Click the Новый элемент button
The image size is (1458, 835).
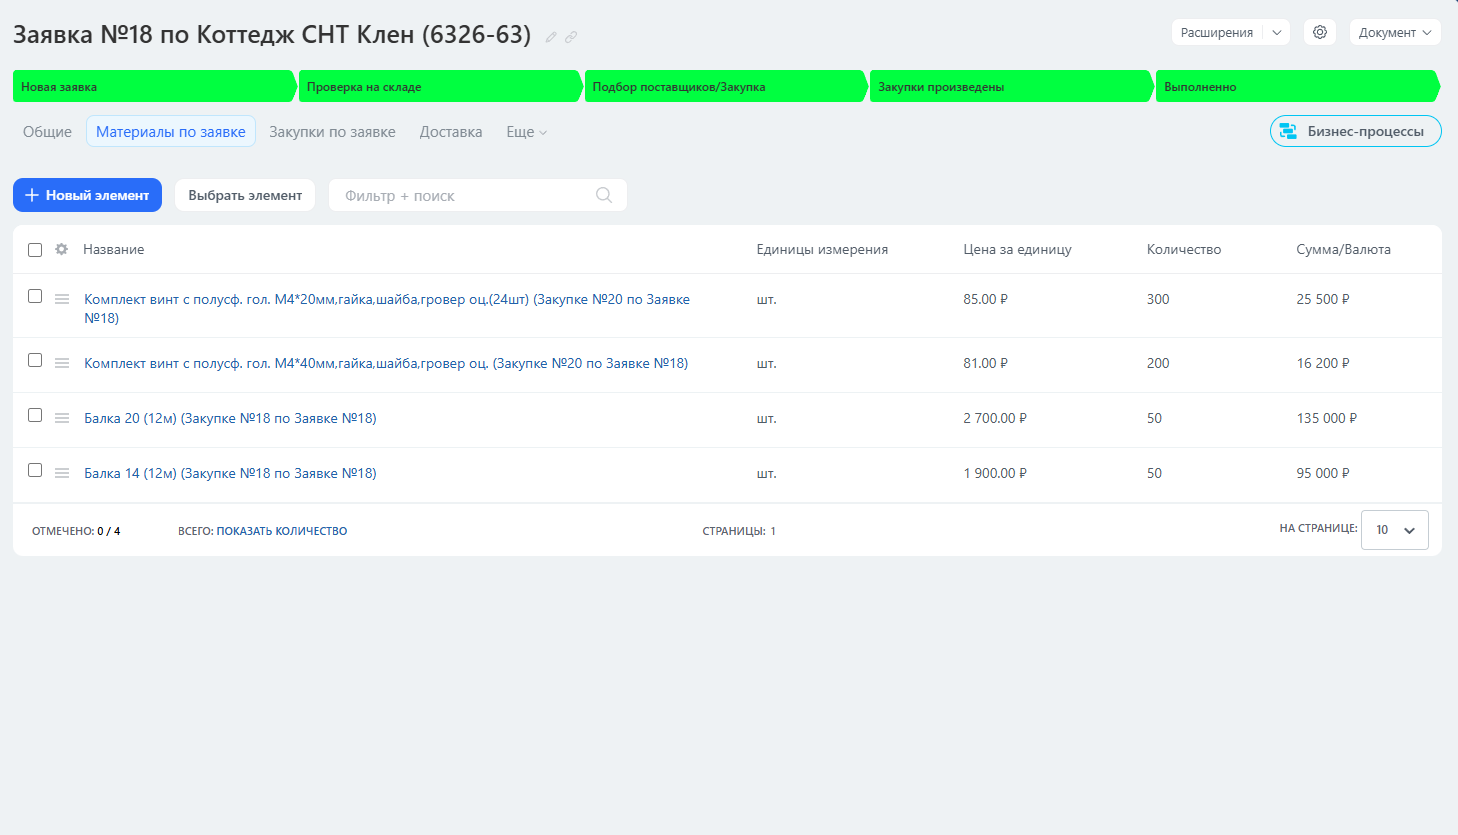pos(87,195)
